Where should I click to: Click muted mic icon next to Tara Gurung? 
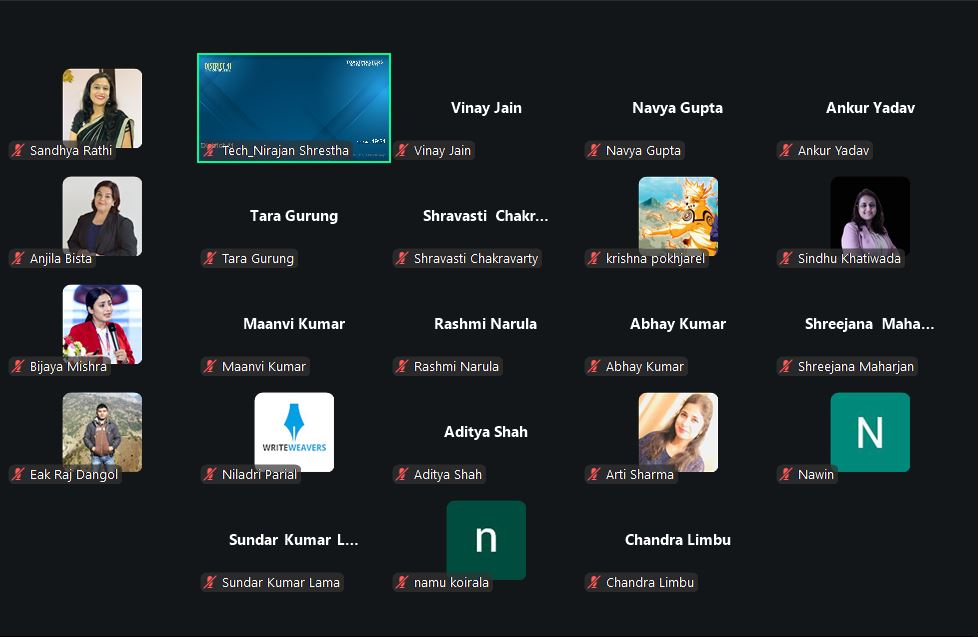[210, 259]
